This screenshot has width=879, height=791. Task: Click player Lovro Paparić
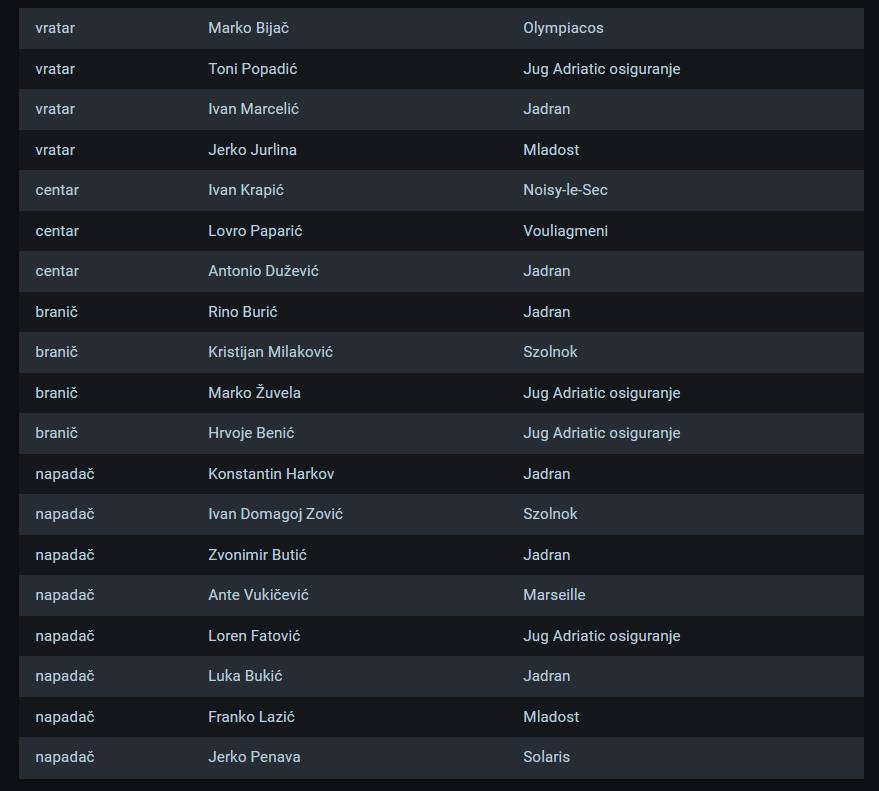pos(255,231)
